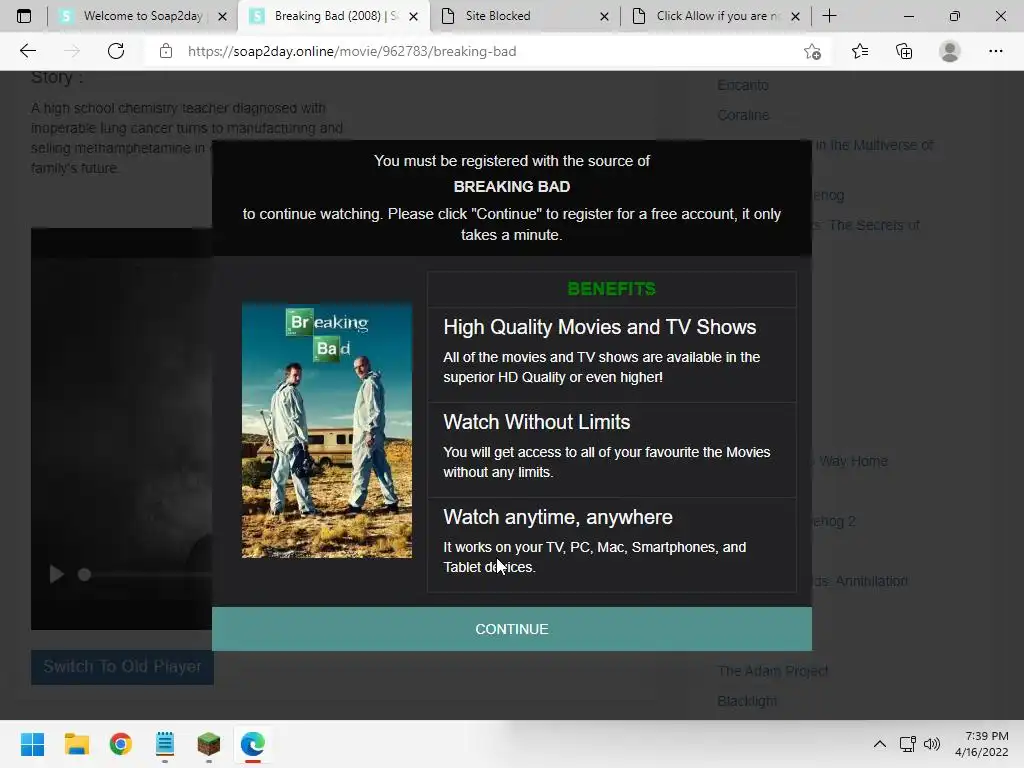Open a new tab with the plus button
The image size is (1024, 768).
coord(829,16)
